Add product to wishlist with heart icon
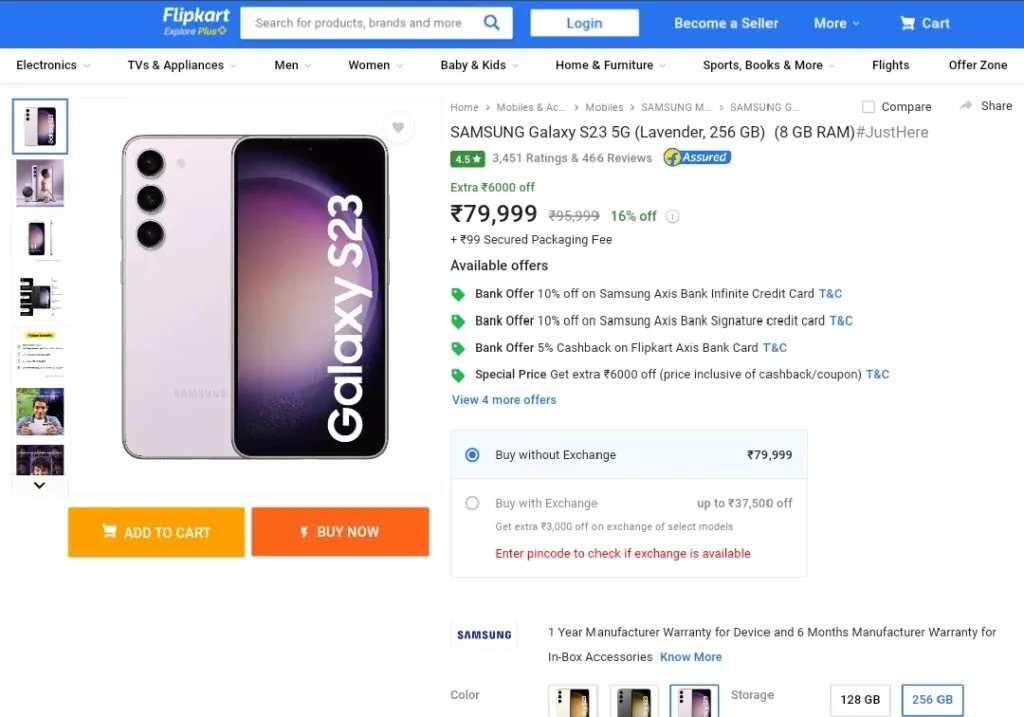The image size is (1024, 717). pos(398,127)
